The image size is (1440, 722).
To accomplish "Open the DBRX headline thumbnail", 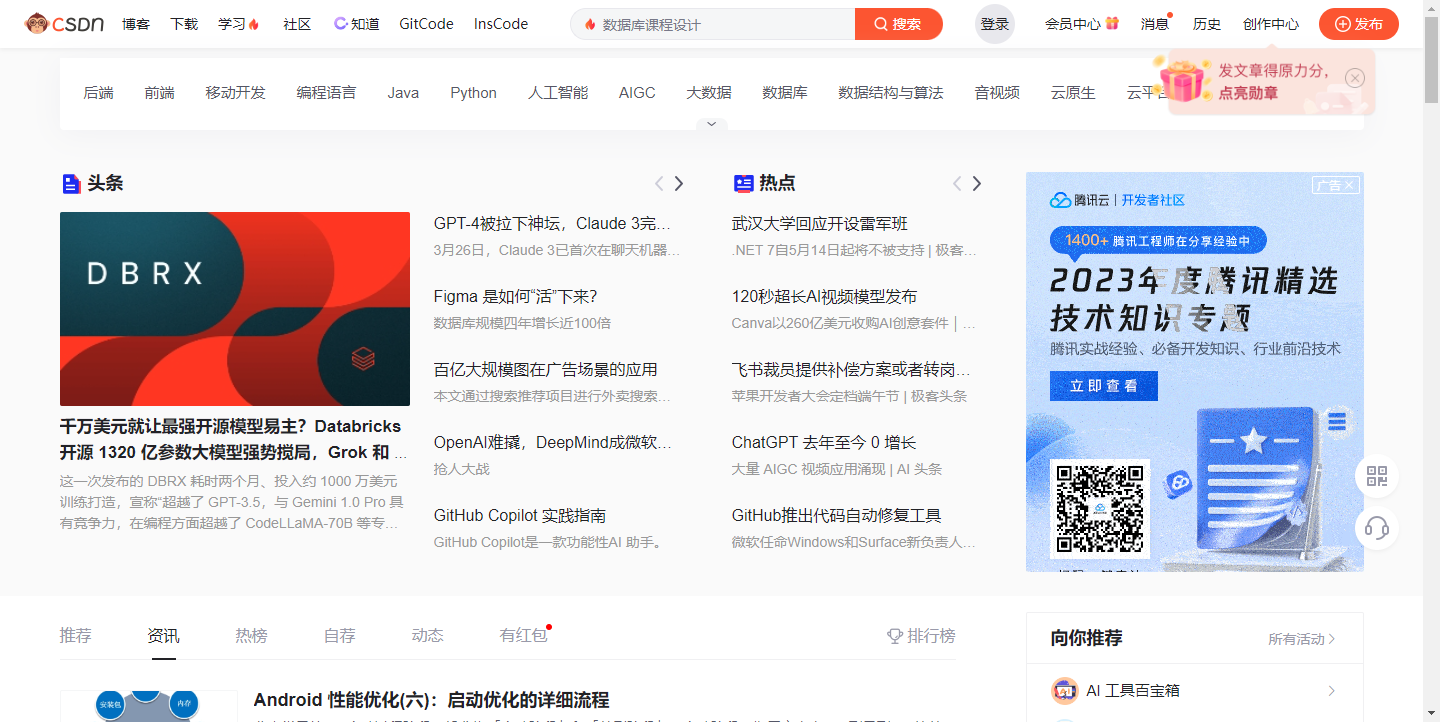I will tap(235, 309).
